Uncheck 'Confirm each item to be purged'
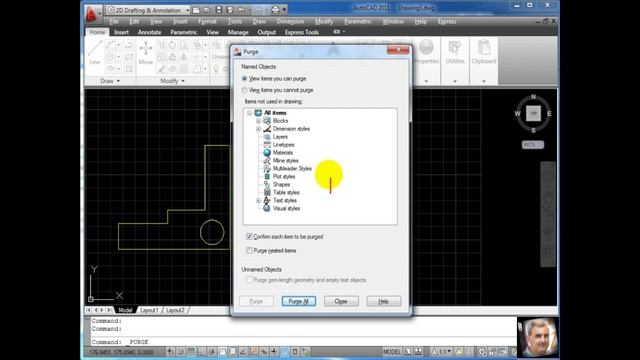Screen dimensions: 640x360 (249, 236)
